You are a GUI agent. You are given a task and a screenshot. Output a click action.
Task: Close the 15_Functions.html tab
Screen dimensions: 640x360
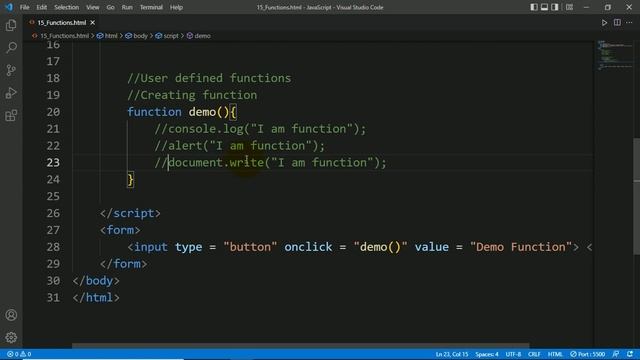(x=93, y=23)
